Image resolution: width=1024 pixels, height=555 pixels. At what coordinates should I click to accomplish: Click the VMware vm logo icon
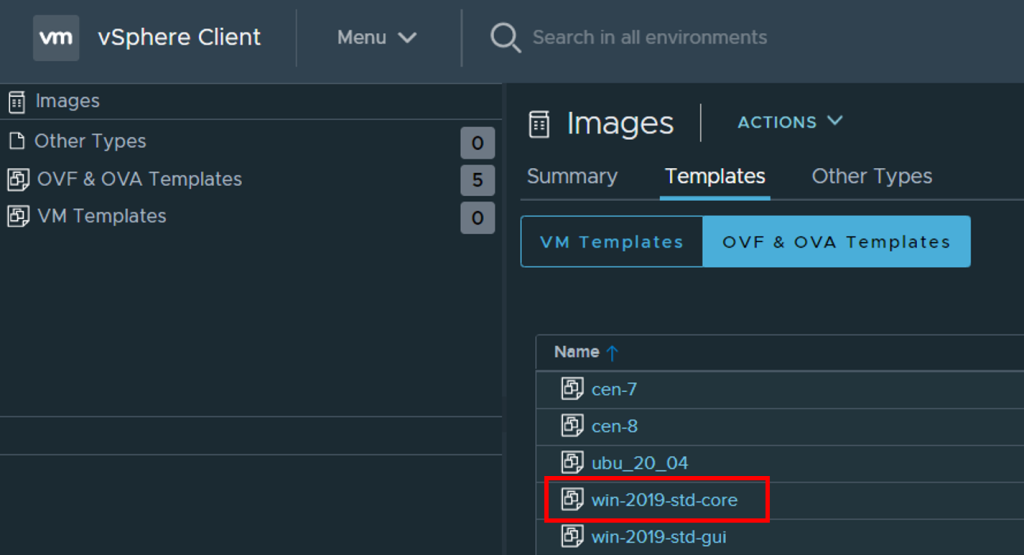[x=56, y=38]
